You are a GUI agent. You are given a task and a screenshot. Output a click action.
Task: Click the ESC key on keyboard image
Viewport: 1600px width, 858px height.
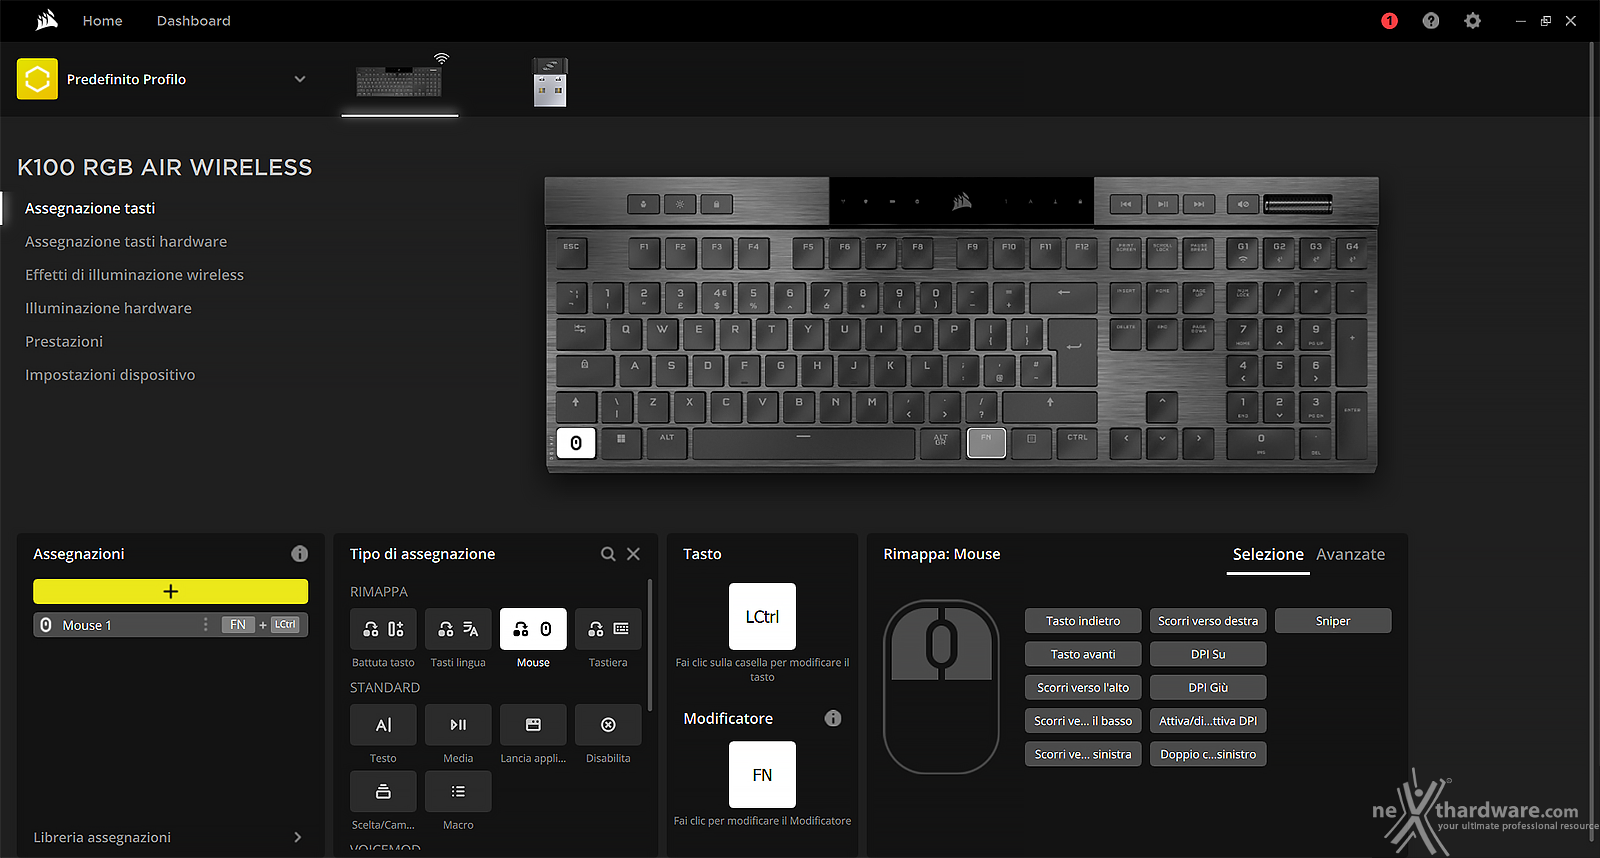tap(571, 251)
